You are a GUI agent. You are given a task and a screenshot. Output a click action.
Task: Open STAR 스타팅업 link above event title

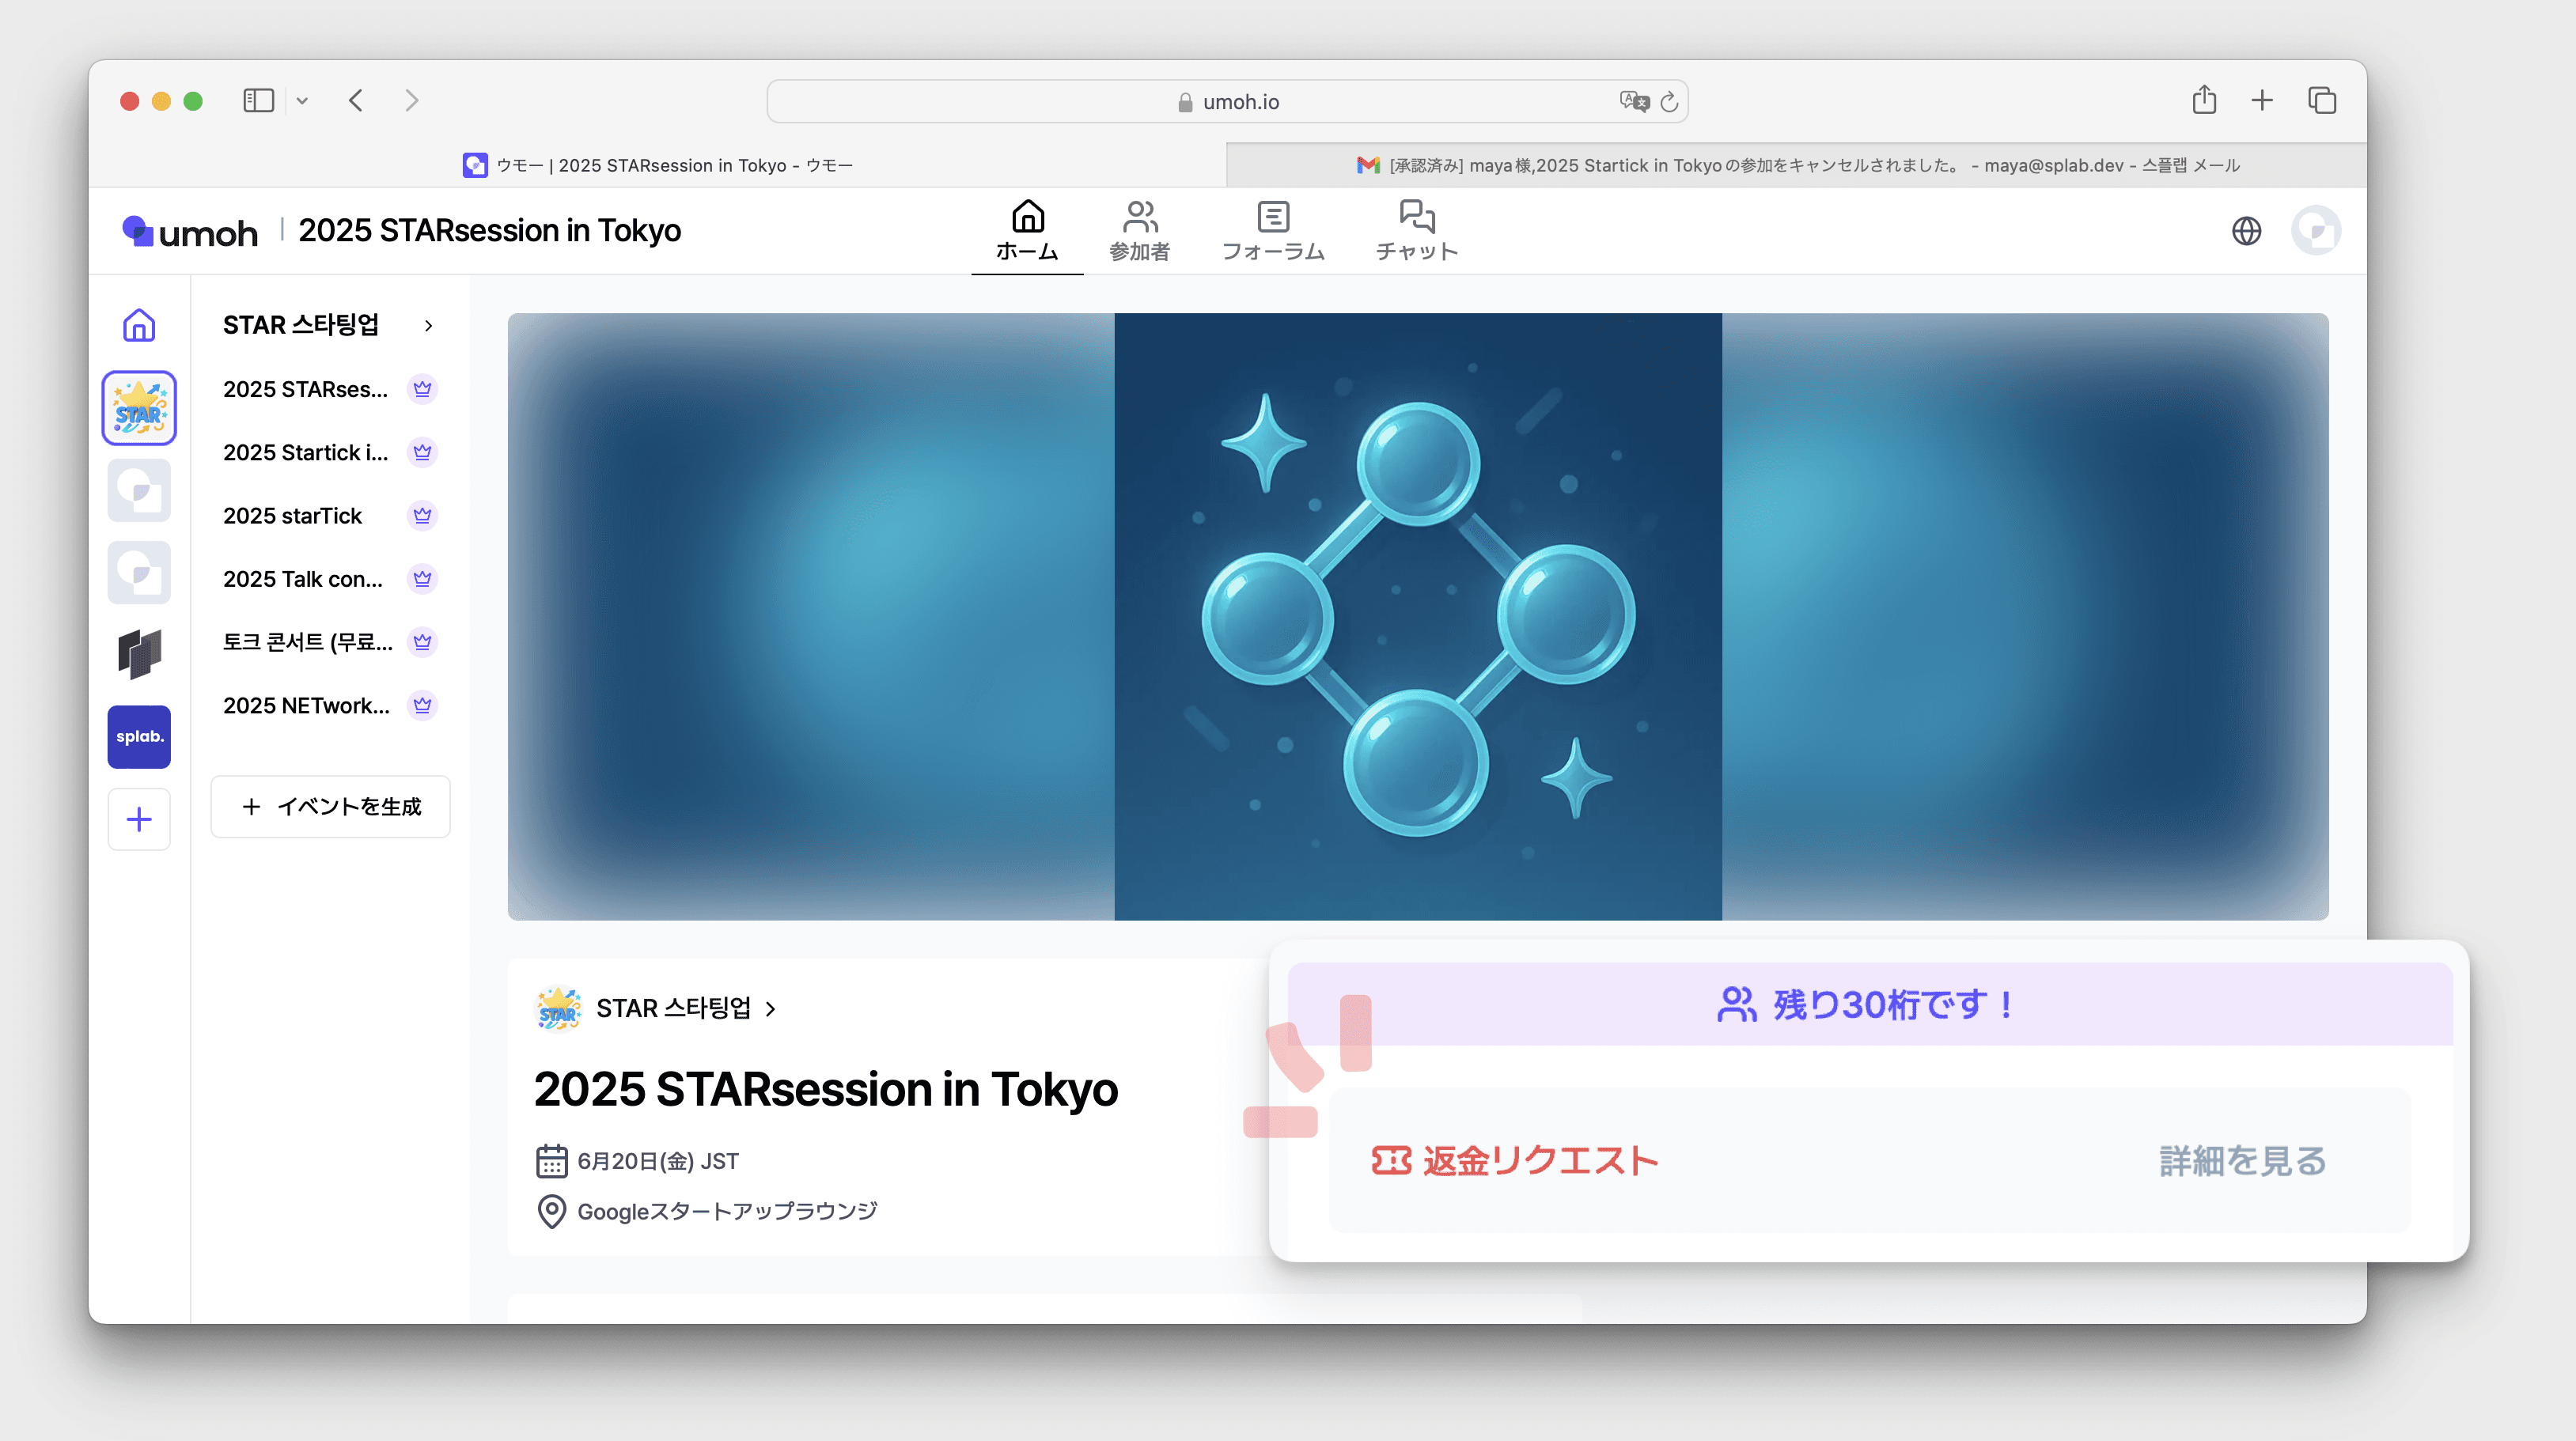(673, 1008)
